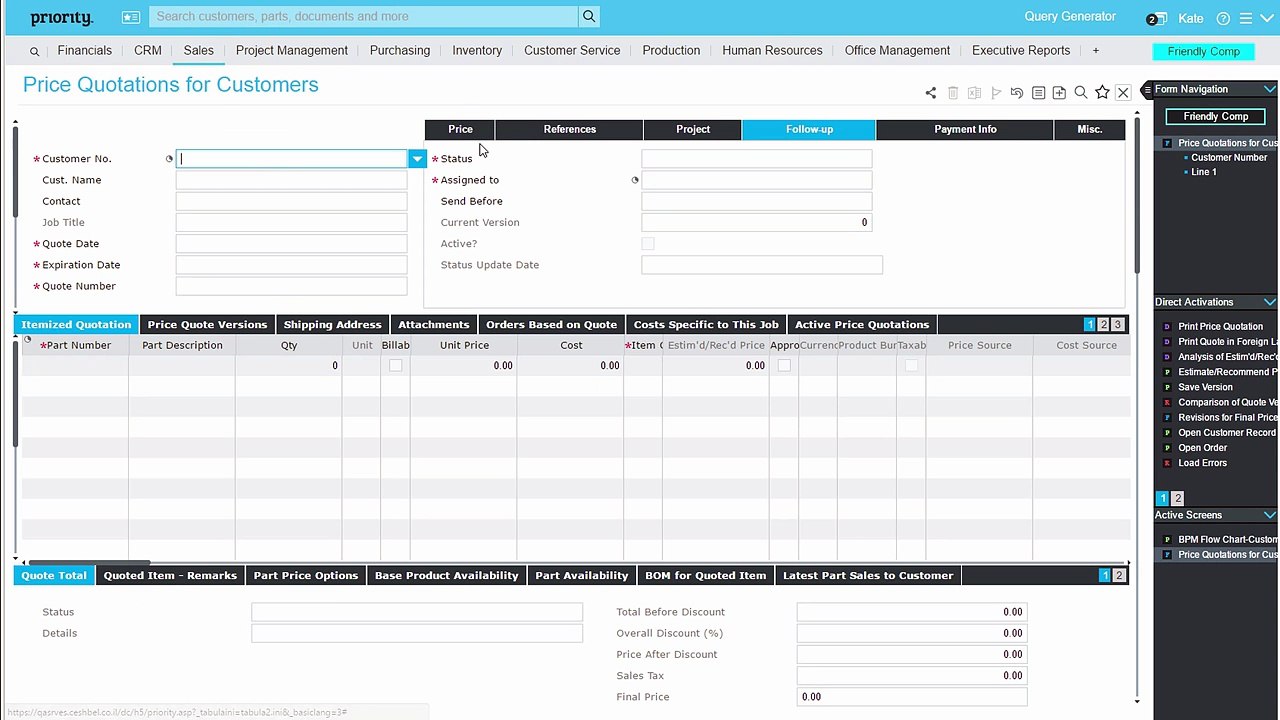Viewport: 1280px width, 720px height.
Task: Open the Part Price Options tab
Action: (x=305, y=576)
